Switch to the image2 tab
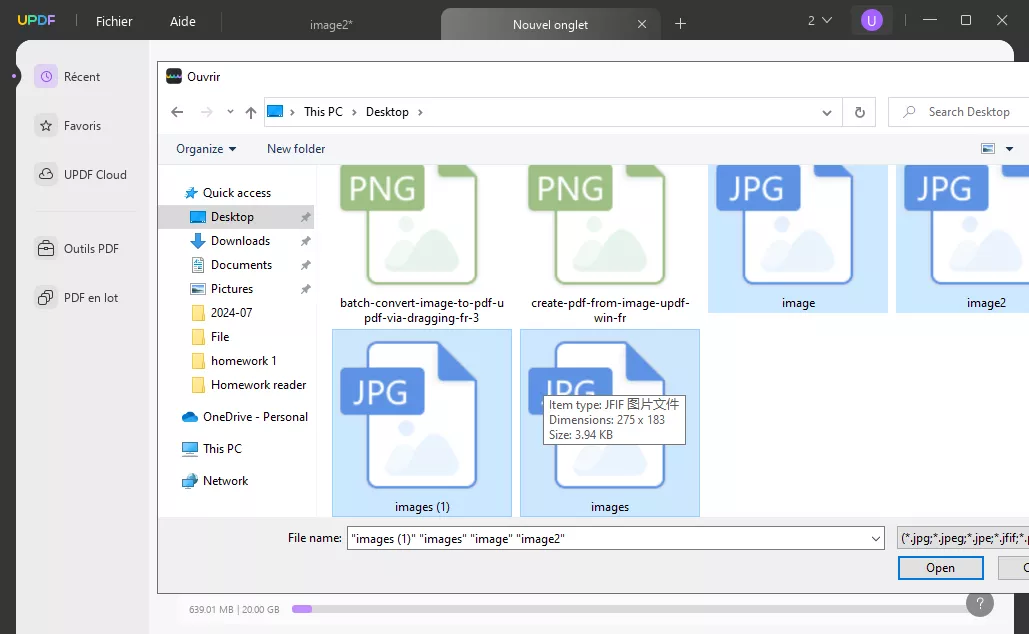1029x634 pixels. pyautogui.click(x=331, y=24)
